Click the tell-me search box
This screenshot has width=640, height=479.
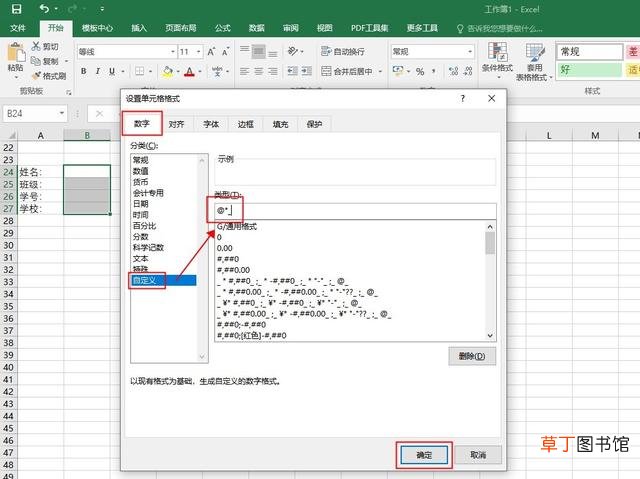pos(500,29)
